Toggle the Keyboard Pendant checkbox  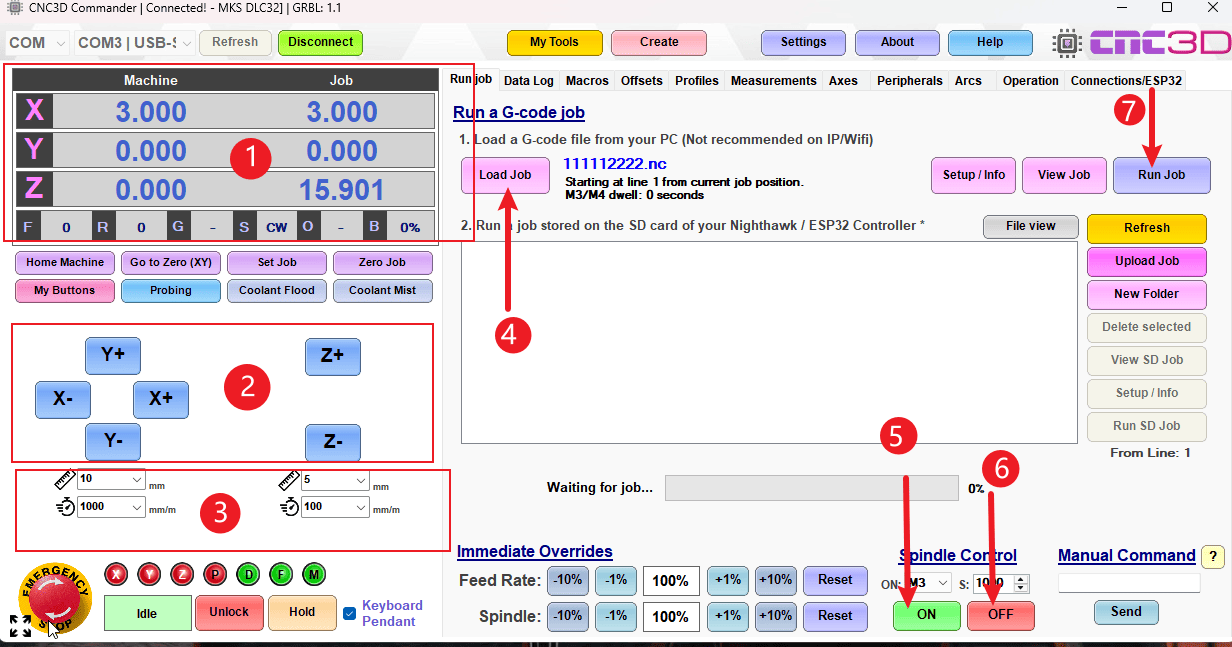point(349,613)
